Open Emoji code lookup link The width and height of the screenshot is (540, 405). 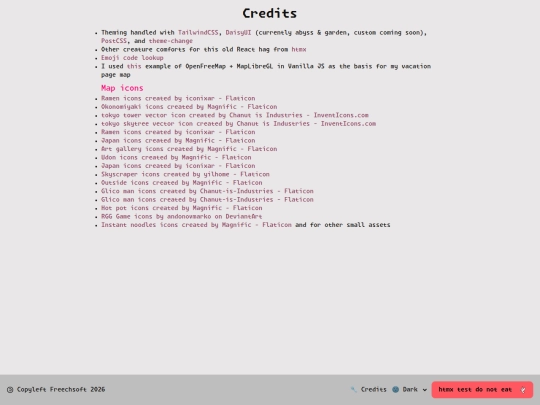pyautogui.click(x=132, y=58)
